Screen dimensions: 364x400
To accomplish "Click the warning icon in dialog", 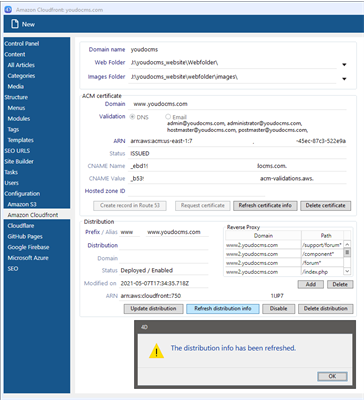I will click(156, 351).
